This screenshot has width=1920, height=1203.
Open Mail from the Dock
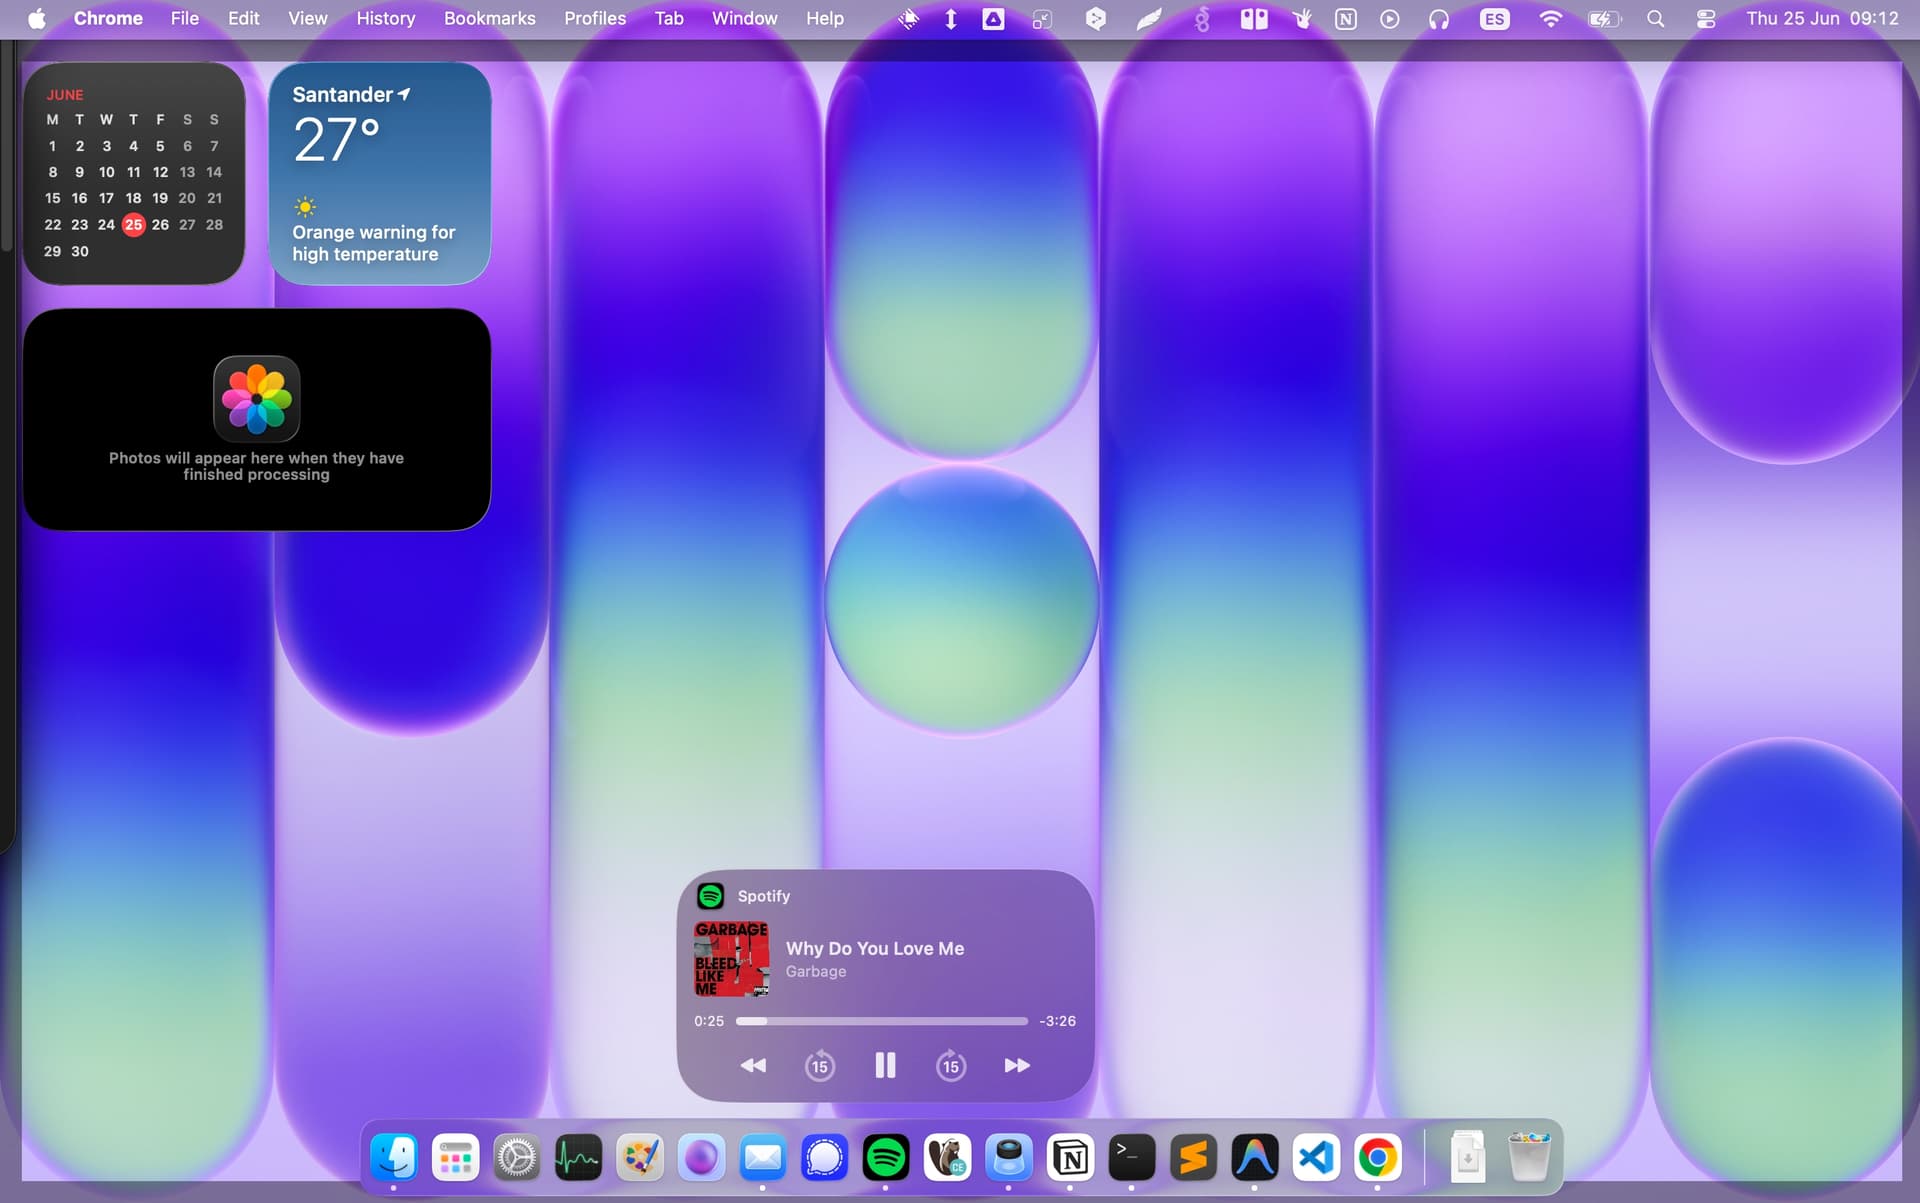tap(763, 1158)
